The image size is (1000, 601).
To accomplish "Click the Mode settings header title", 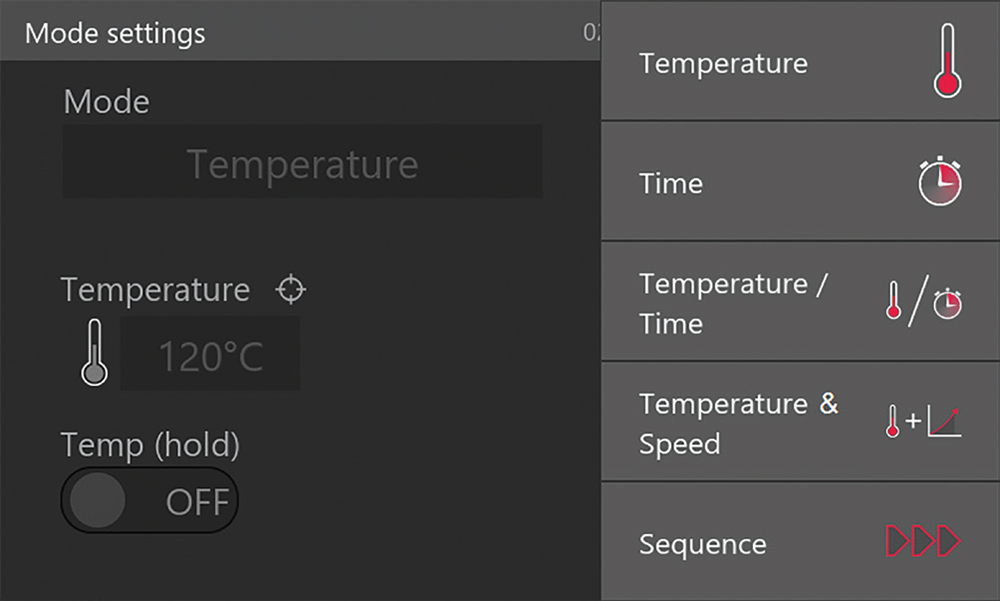I will pyautogui.click(x=115, y=33).
